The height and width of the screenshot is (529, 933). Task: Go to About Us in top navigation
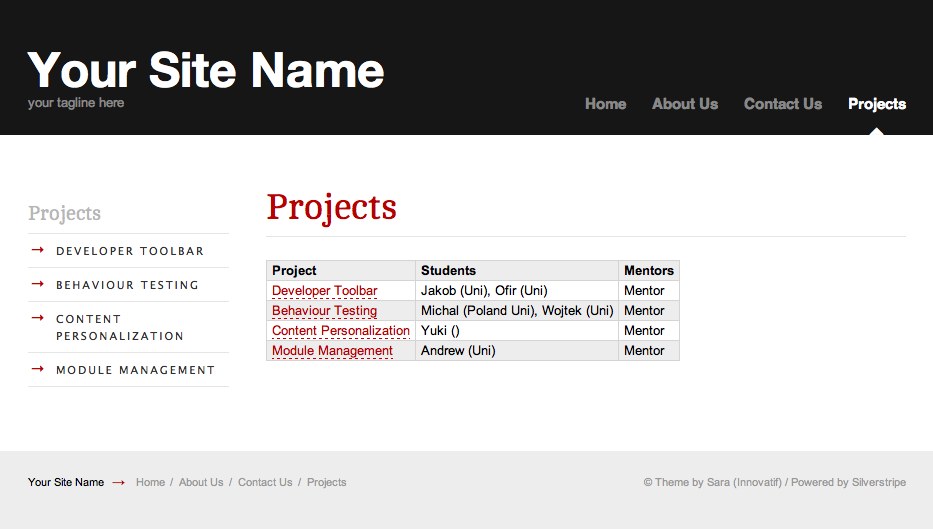pos(684,104)
